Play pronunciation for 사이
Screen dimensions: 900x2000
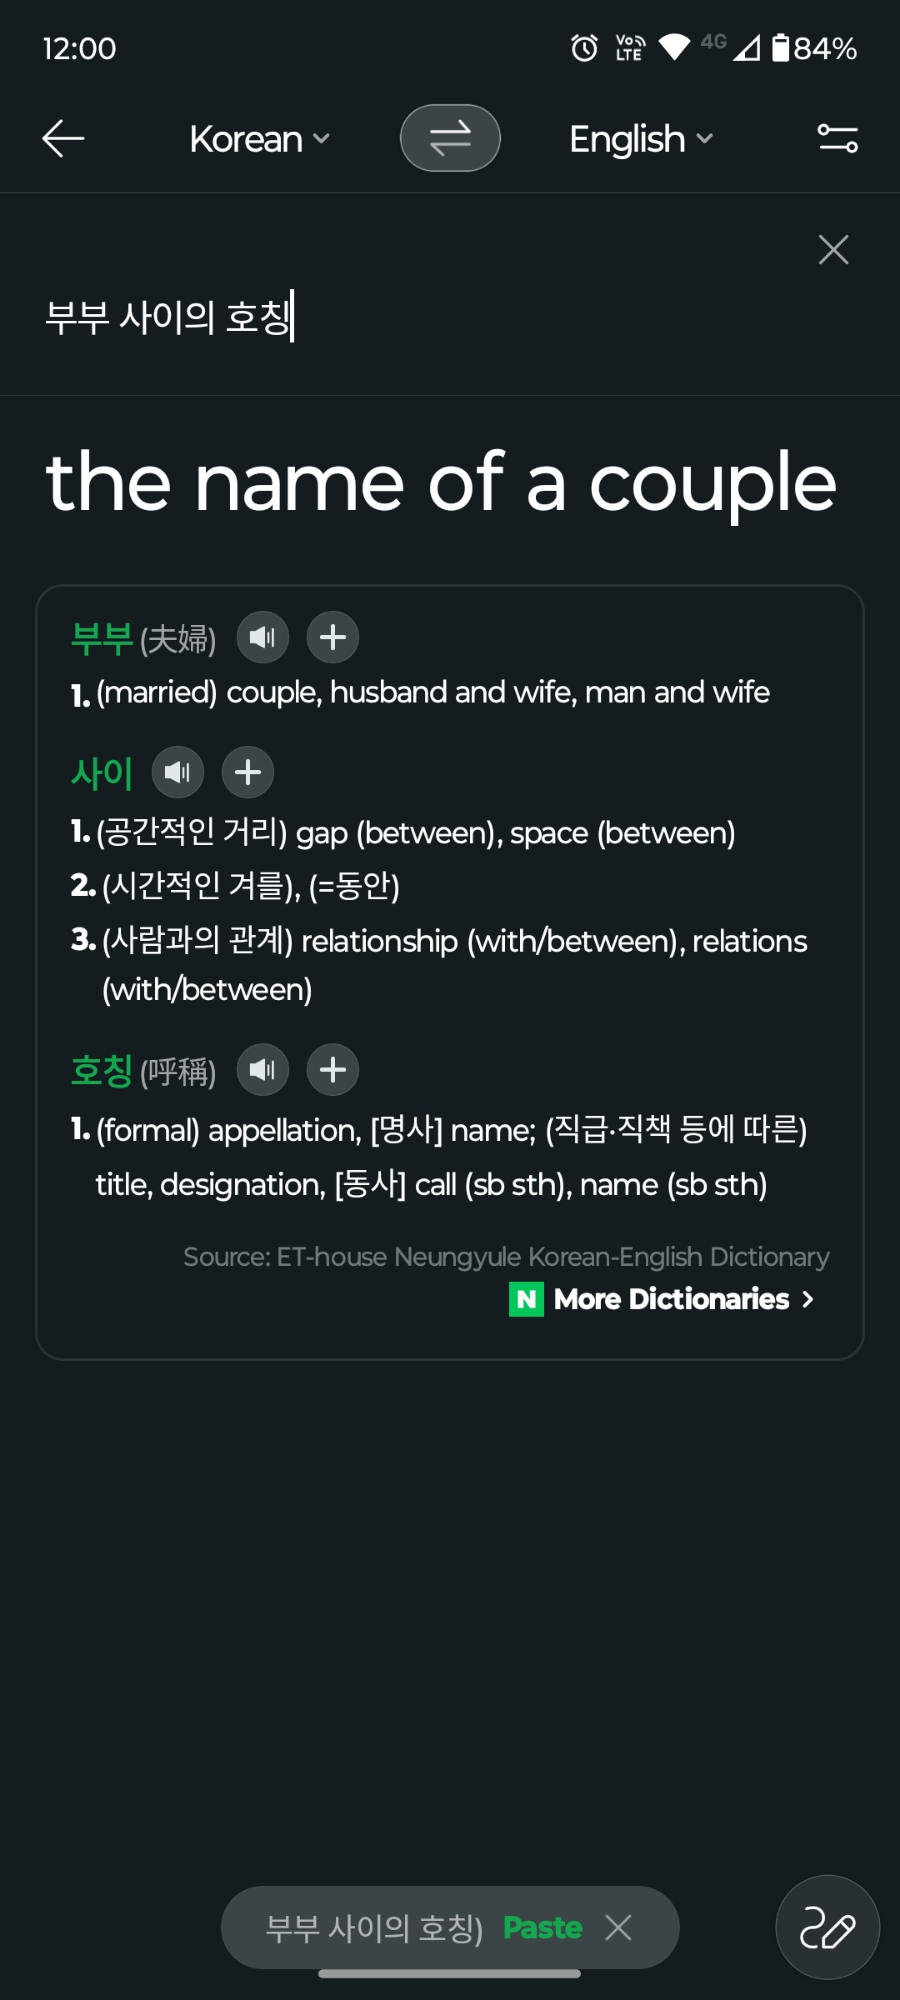177,772
